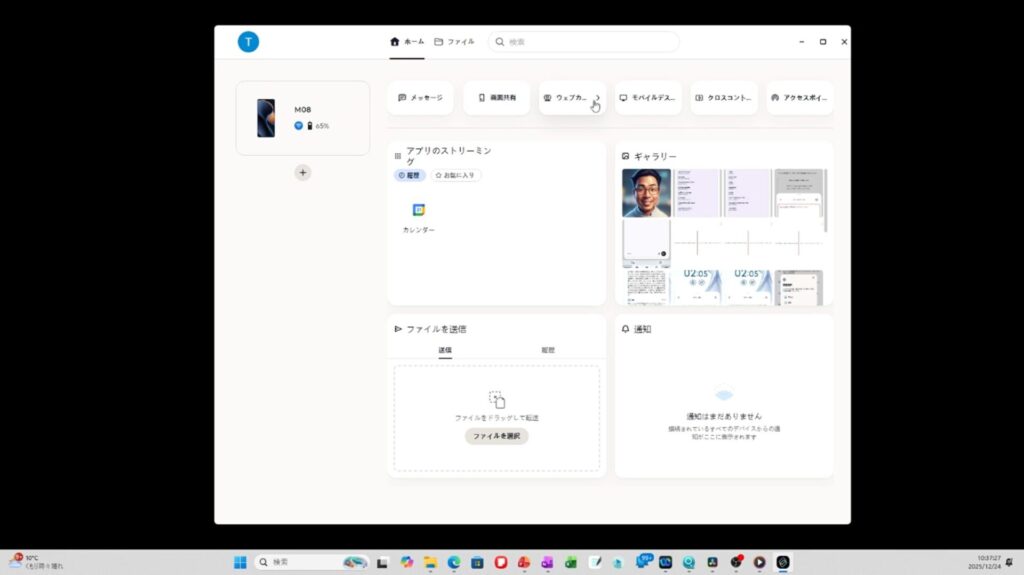
Task: Open the アクセスポイント hotspot feature
Action: click(x=800, y=98)
